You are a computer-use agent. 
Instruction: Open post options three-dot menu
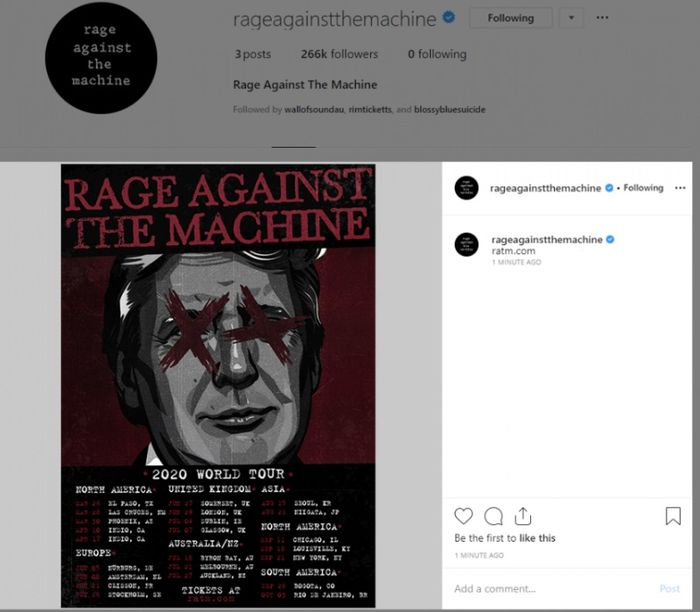click(x=680, y=188)
